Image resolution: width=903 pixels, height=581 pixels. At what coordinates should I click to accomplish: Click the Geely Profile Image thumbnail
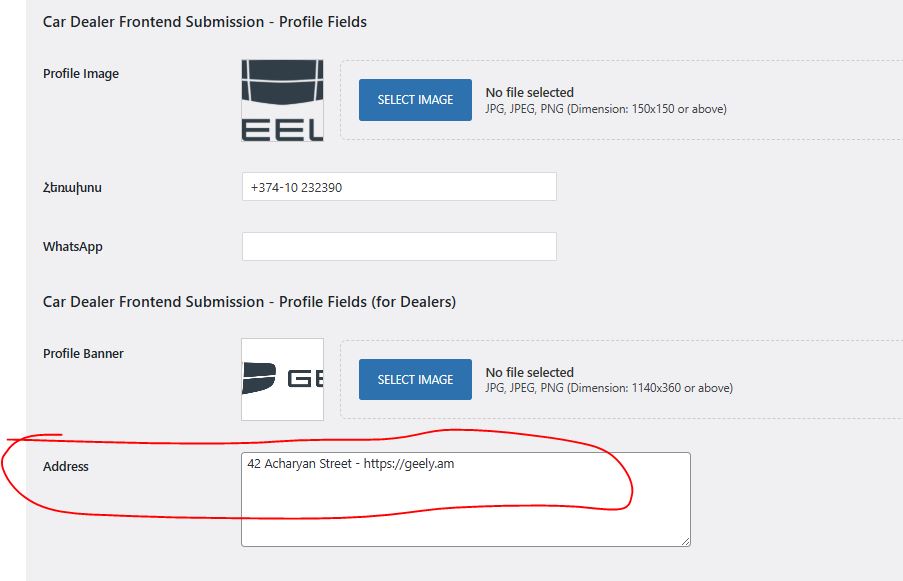(x=282, y=100)
